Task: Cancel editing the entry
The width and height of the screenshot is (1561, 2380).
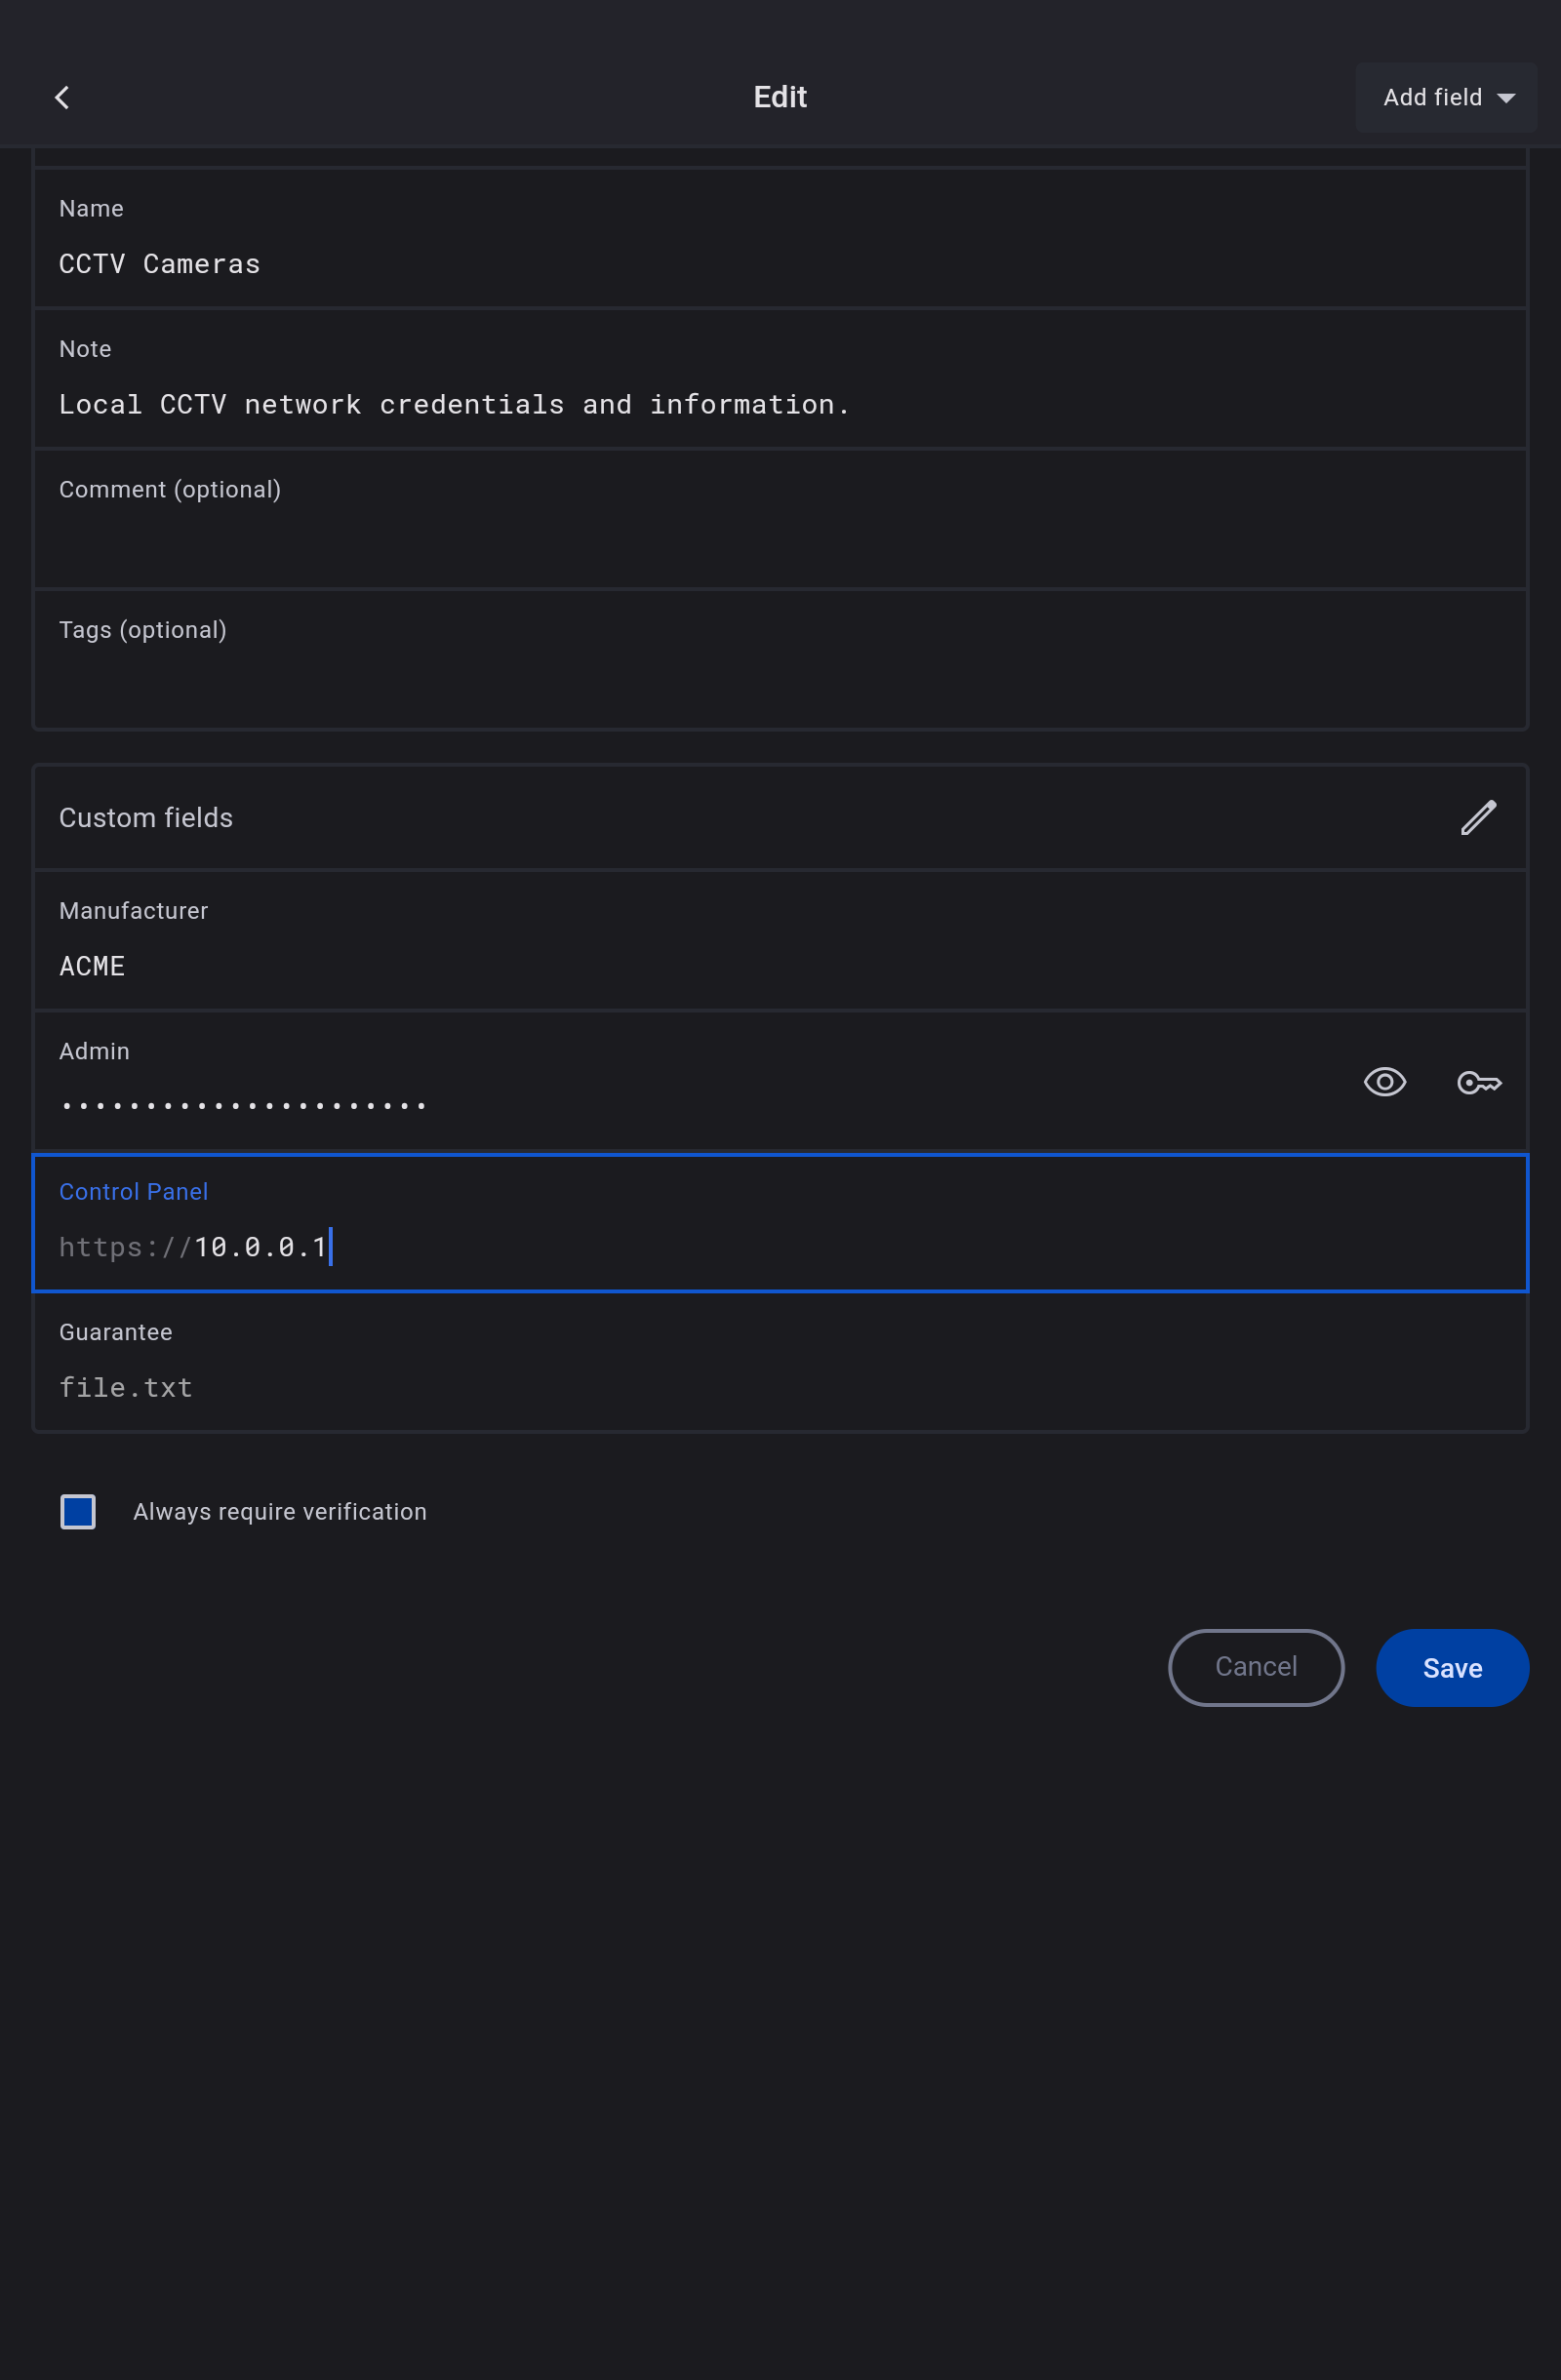Action: (1255, 1667)
